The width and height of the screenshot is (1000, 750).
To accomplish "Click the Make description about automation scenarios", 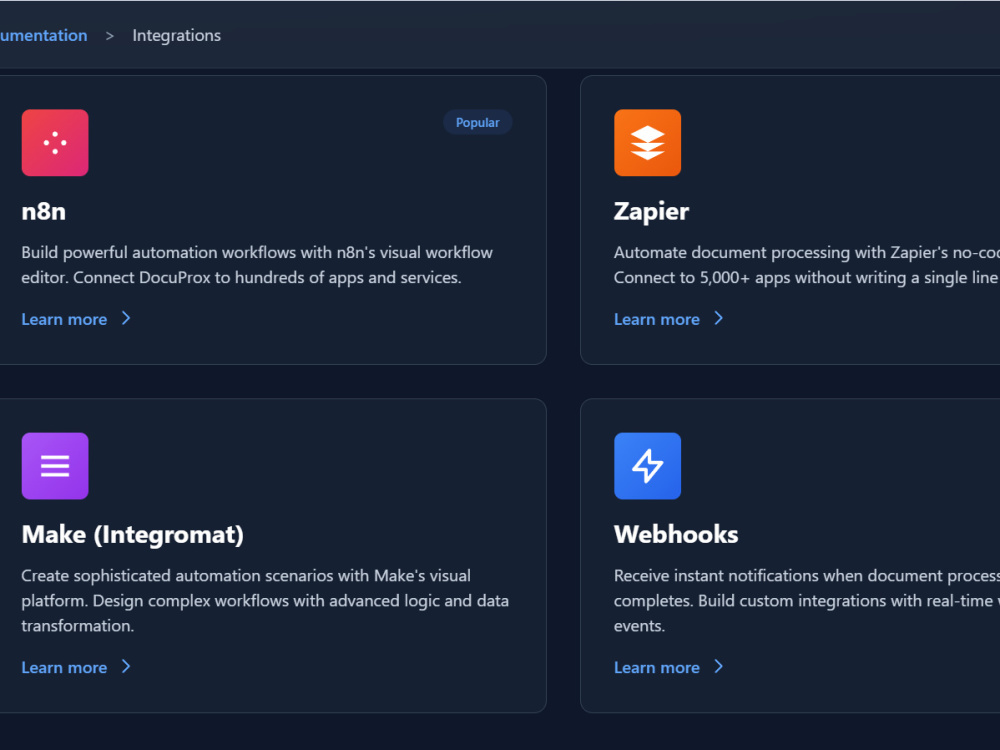I will coord(265,601).
